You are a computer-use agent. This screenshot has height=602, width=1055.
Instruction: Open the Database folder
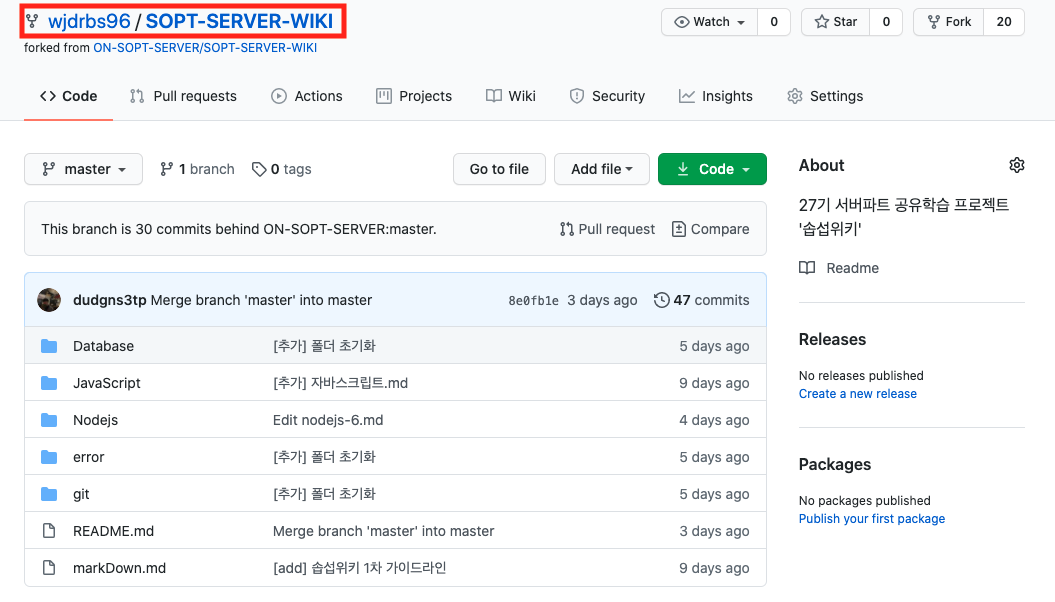104,346
